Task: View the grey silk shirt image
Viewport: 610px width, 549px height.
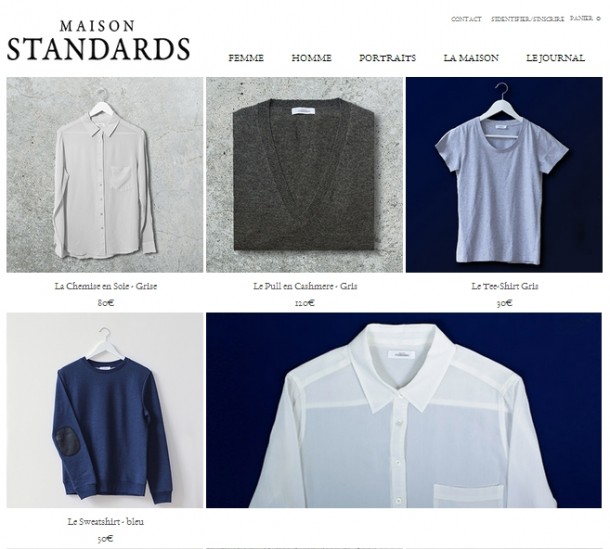Action: (105, 175)
